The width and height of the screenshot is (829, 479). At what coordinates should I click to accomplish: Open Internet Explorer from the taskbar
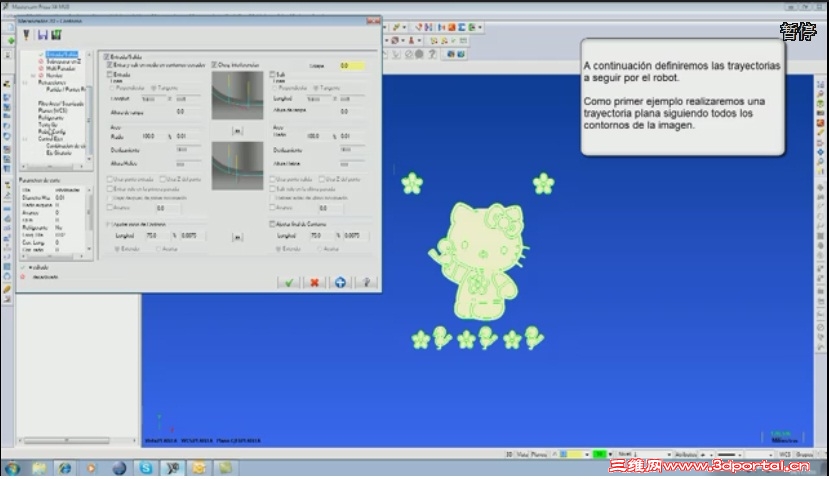pyautogui.click(x=65, y=468)
